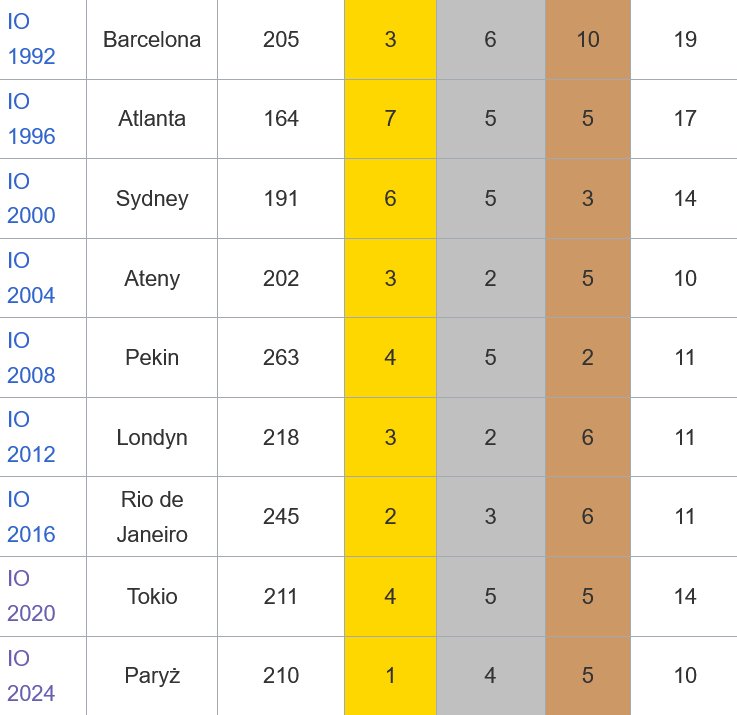Open the IO 2000 link
The height and width of the screenshot is (715, 737).
(31, 198)
